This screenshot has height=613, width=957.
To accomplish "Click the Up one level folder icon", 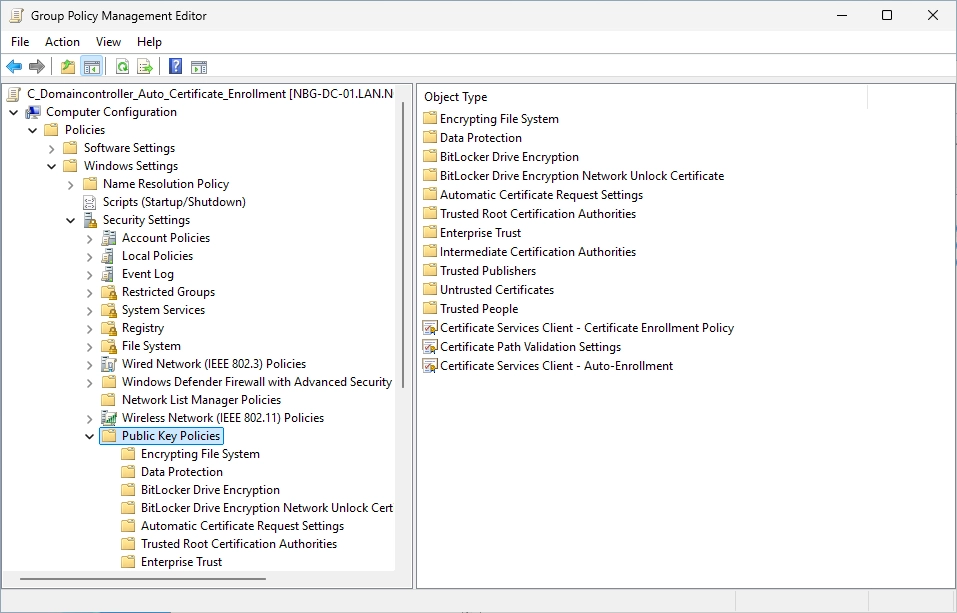I will (x=68, y=67).
